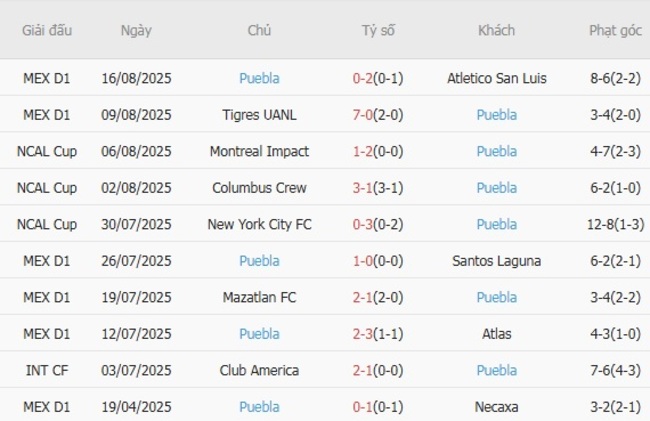Open the New York City FC link
This screenshot has height=421, width=650.
pos(259,224)
